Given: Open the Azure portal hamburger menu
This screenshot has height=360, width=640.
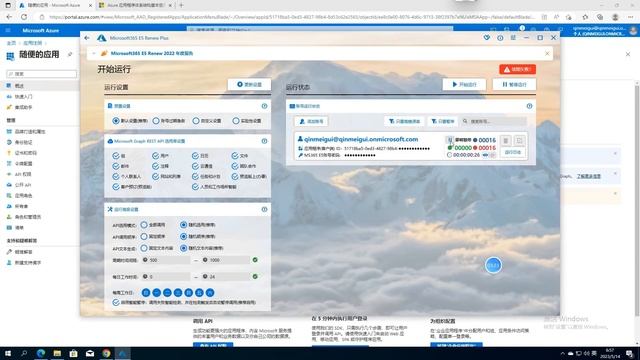Looking at the screenshot, I should (x=8, y=30).
